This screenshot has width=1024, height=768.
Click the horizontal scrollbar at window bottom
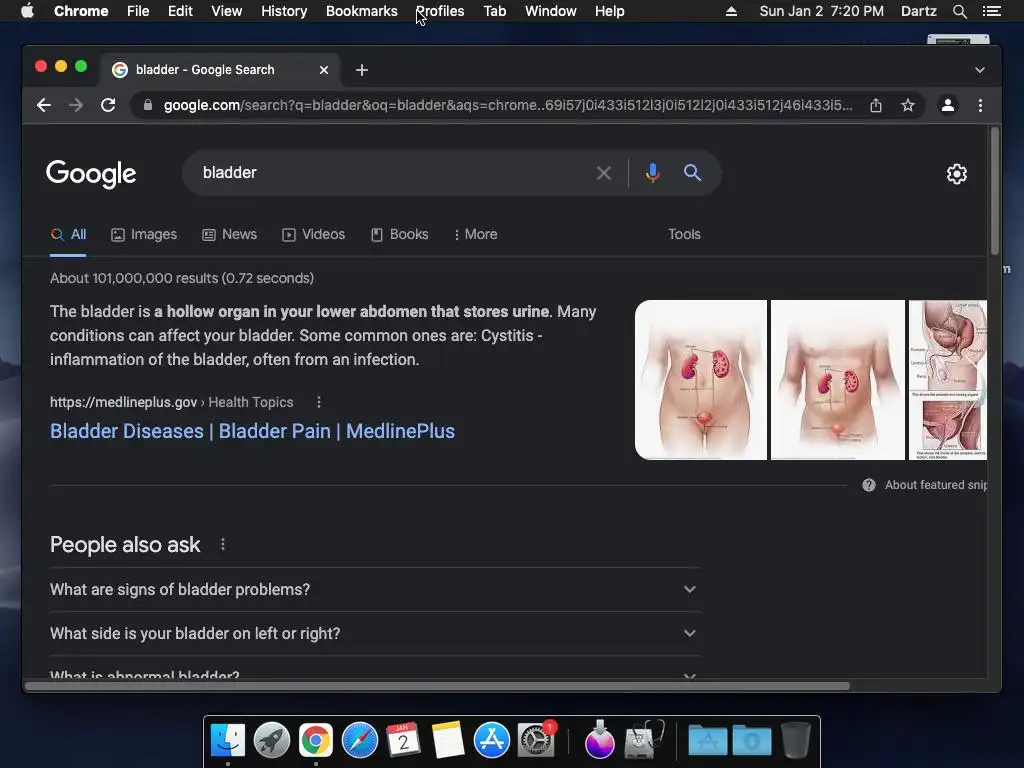click(438, 686)
